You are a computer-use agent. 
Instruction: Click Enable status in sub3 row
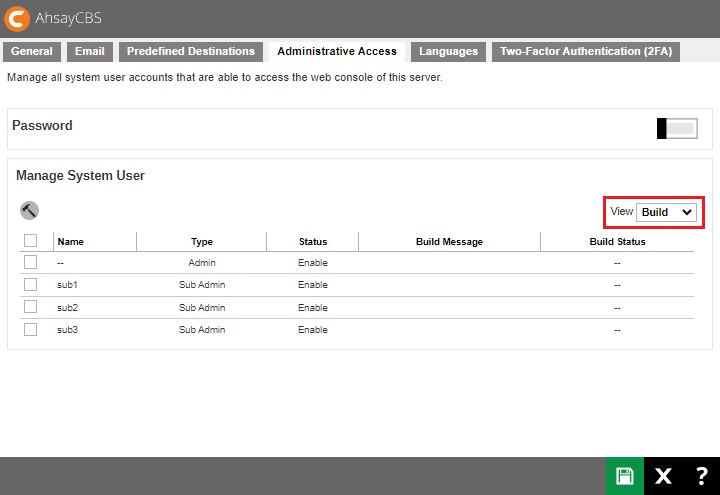point(313,330)
